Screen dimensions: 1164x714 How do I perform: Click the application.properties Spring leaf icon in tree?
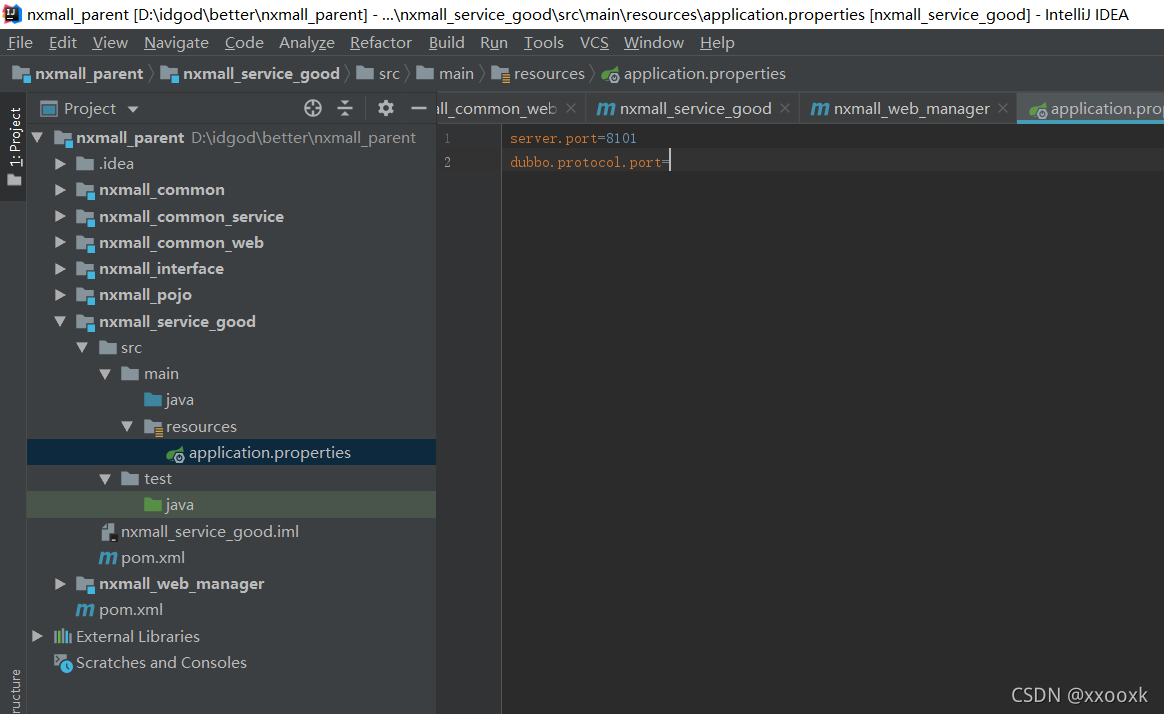175,453
